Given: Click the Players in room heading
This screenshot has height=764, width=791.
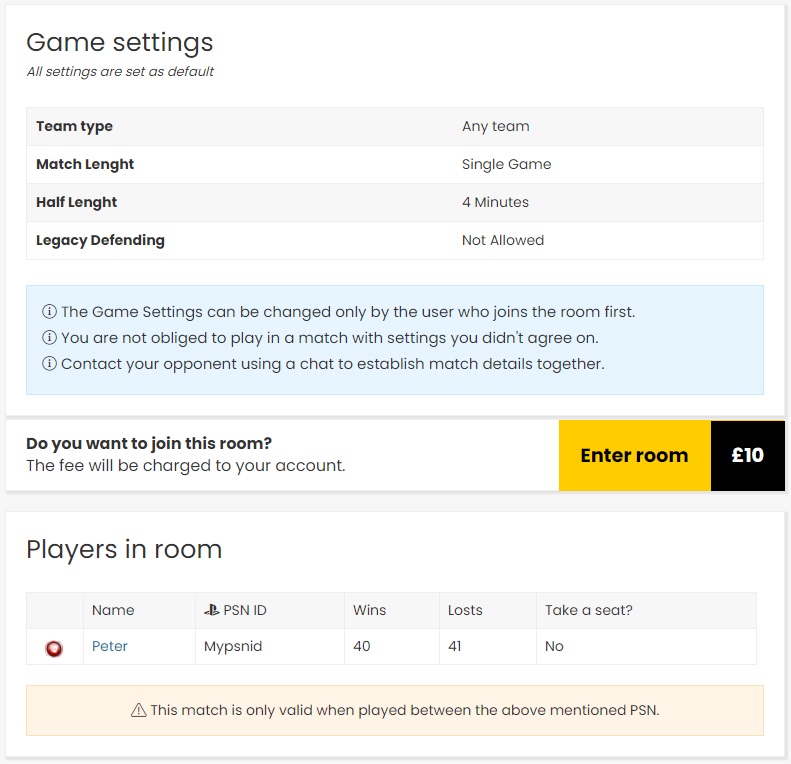Looking at the screenshot, I should 124,549.
